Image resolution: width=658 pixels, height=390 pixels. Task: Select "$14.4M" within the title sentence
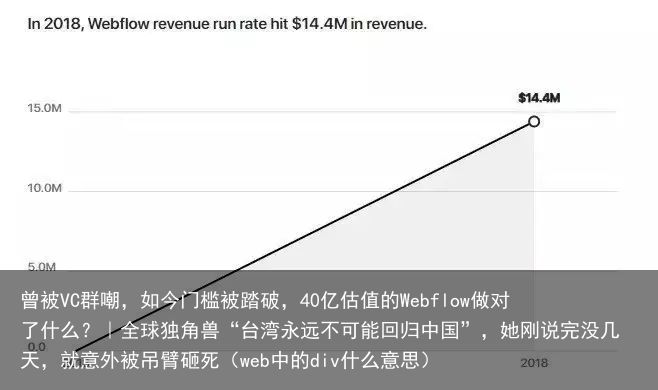click(x=320, y=24)
